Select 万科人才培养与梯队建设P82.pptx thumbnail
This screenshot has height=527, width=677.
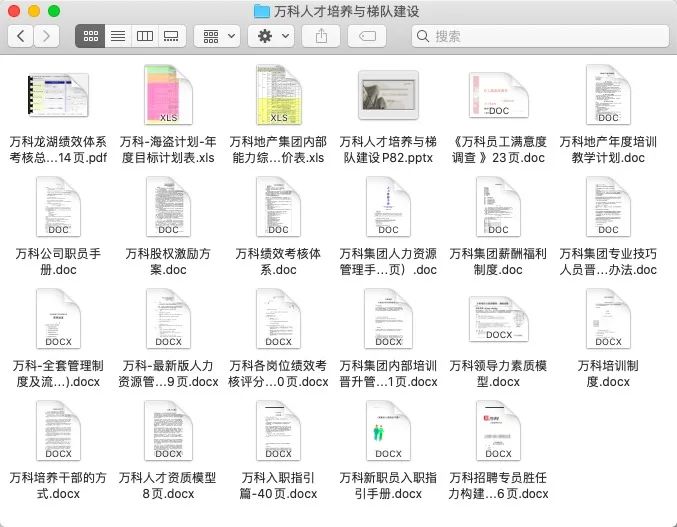(x=388, y=95)
